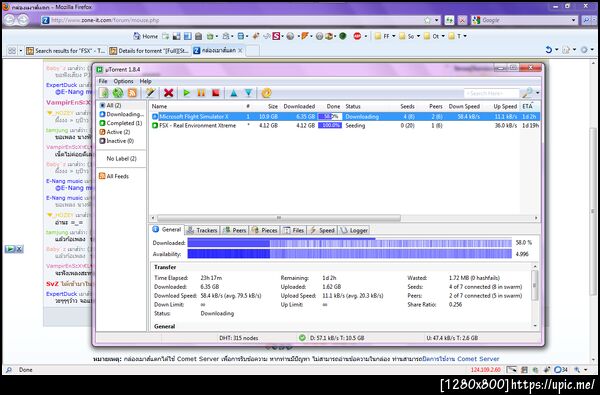The width and height of the screenshot is (600, 395).
Task: Open All Feeds in sidebar
Action: pos(114,176)
